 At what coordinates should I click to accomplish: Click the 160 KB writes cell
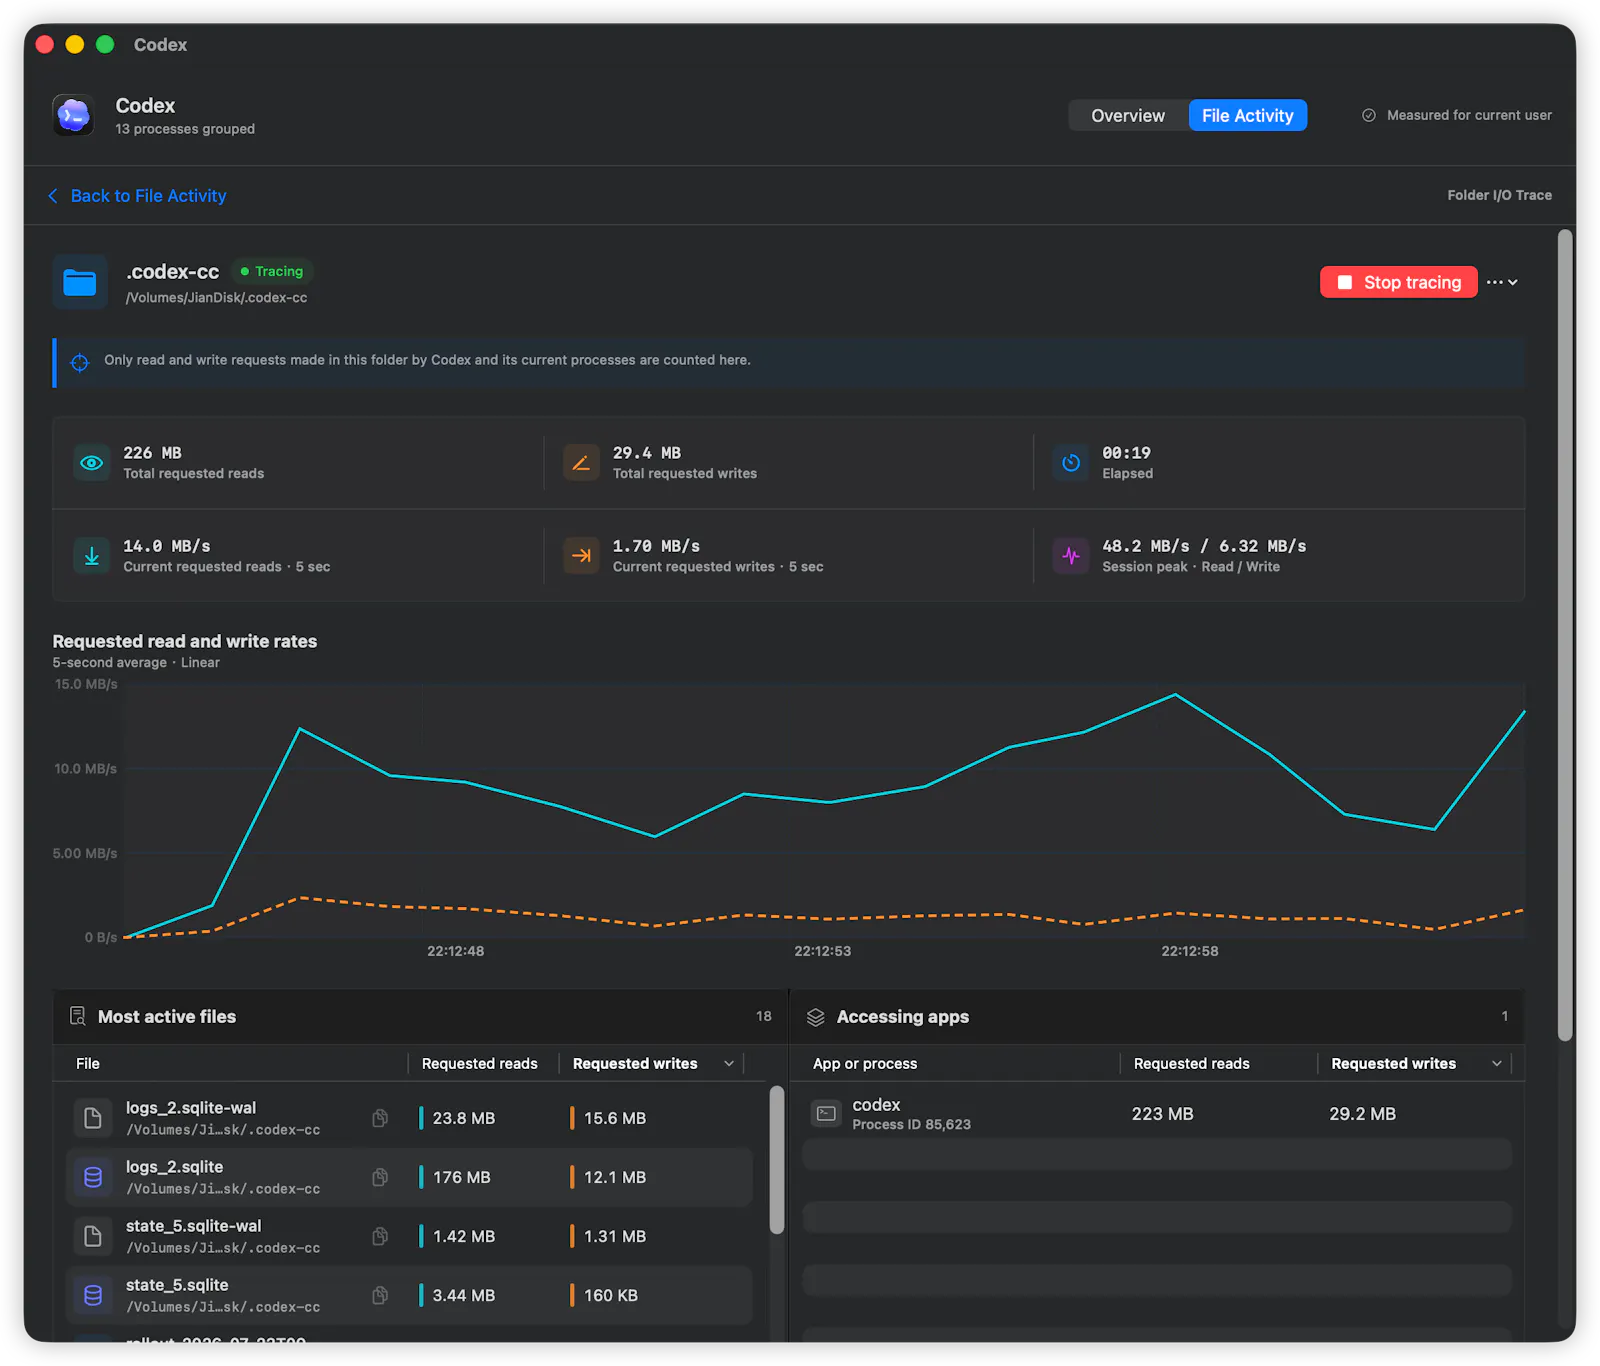pos(611,1295)
